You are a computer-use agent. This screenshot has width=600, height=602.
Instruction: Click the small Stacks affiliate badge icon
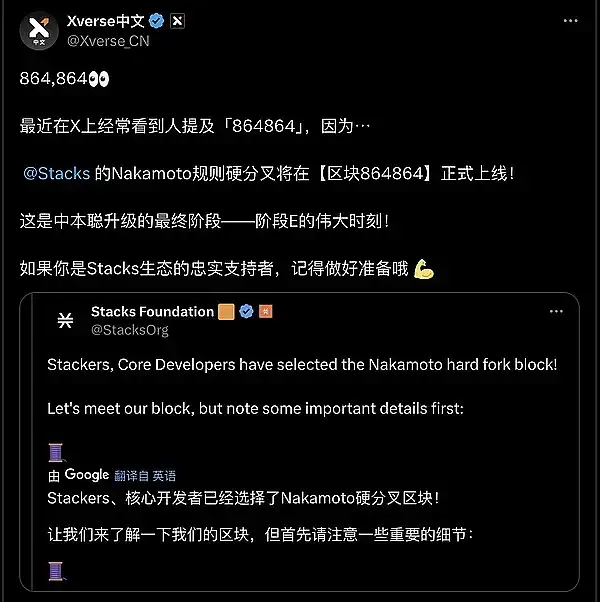pyautogui.click(x=266, y=311)
